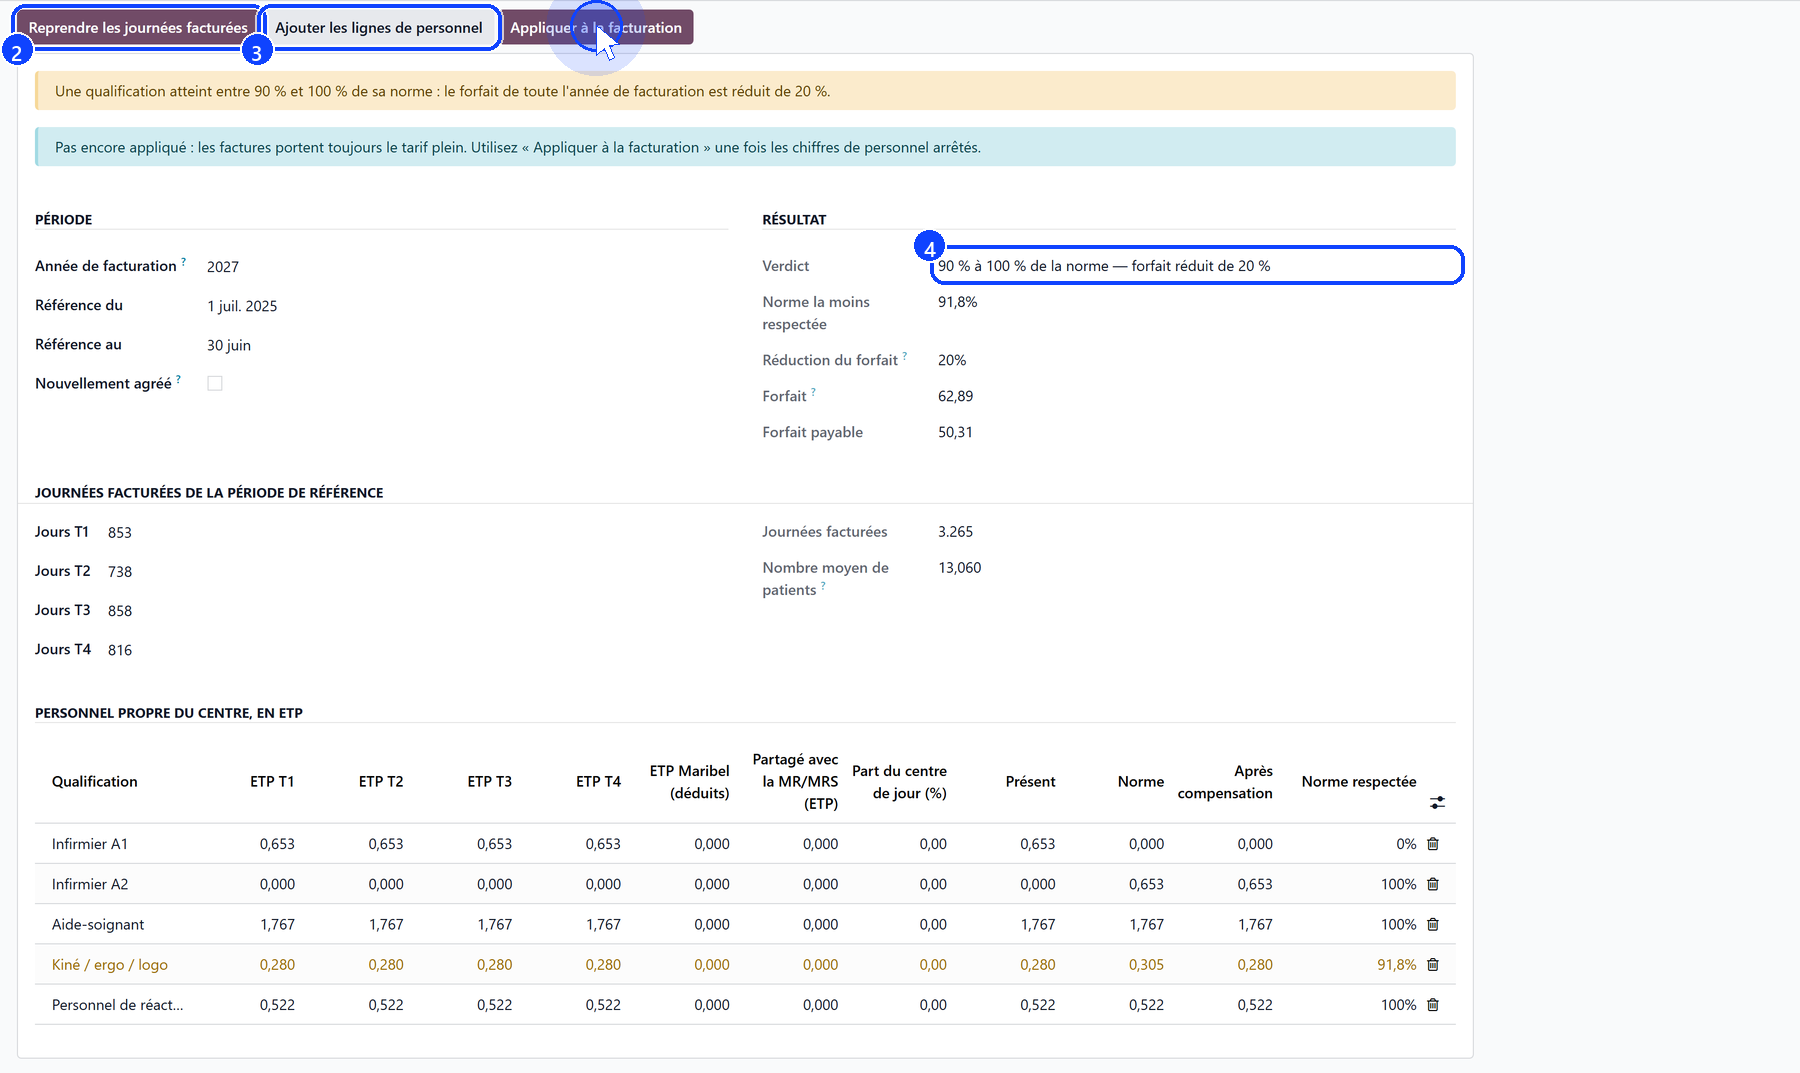Open optional columns settings icon in table header
Viewport: 1800px width, 1073px height.
click(1437, 802)
